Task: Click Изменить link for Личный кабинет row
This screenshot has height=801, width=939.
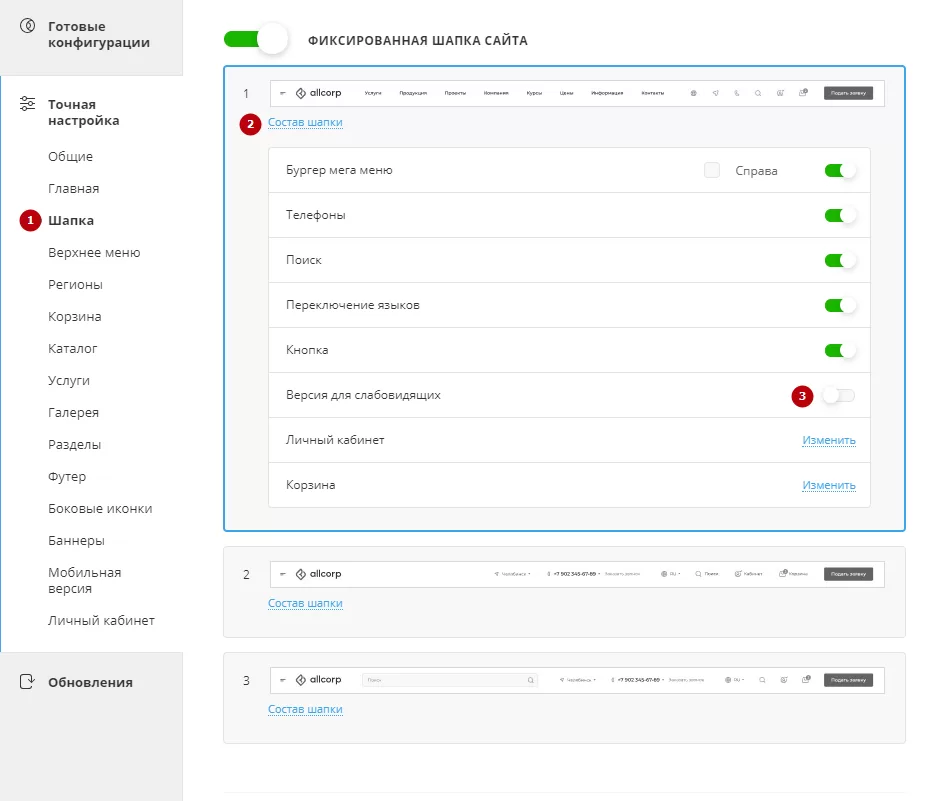Action: [829, 440]
